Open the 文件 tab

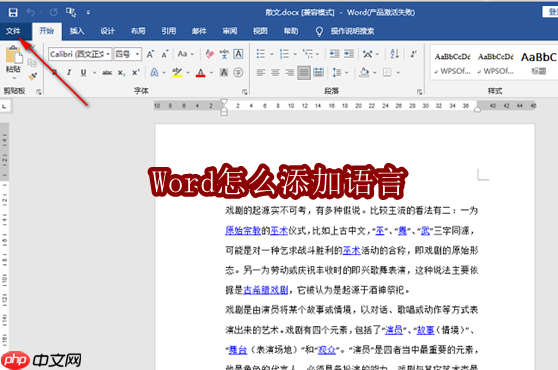pos(13,31)
